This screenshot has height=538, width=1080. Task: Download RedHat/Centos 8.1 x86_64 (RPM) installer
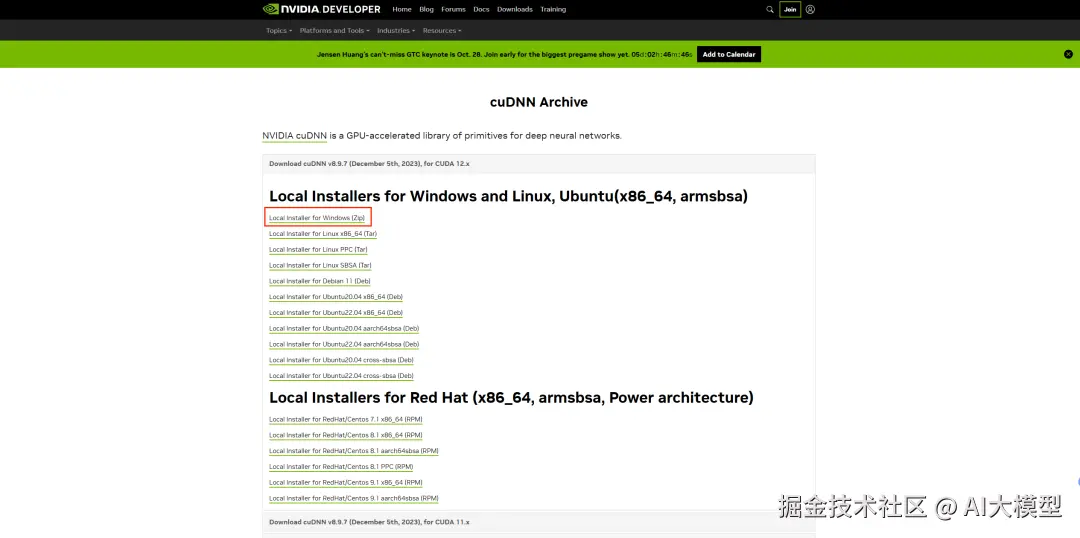[x=346, y=435]
